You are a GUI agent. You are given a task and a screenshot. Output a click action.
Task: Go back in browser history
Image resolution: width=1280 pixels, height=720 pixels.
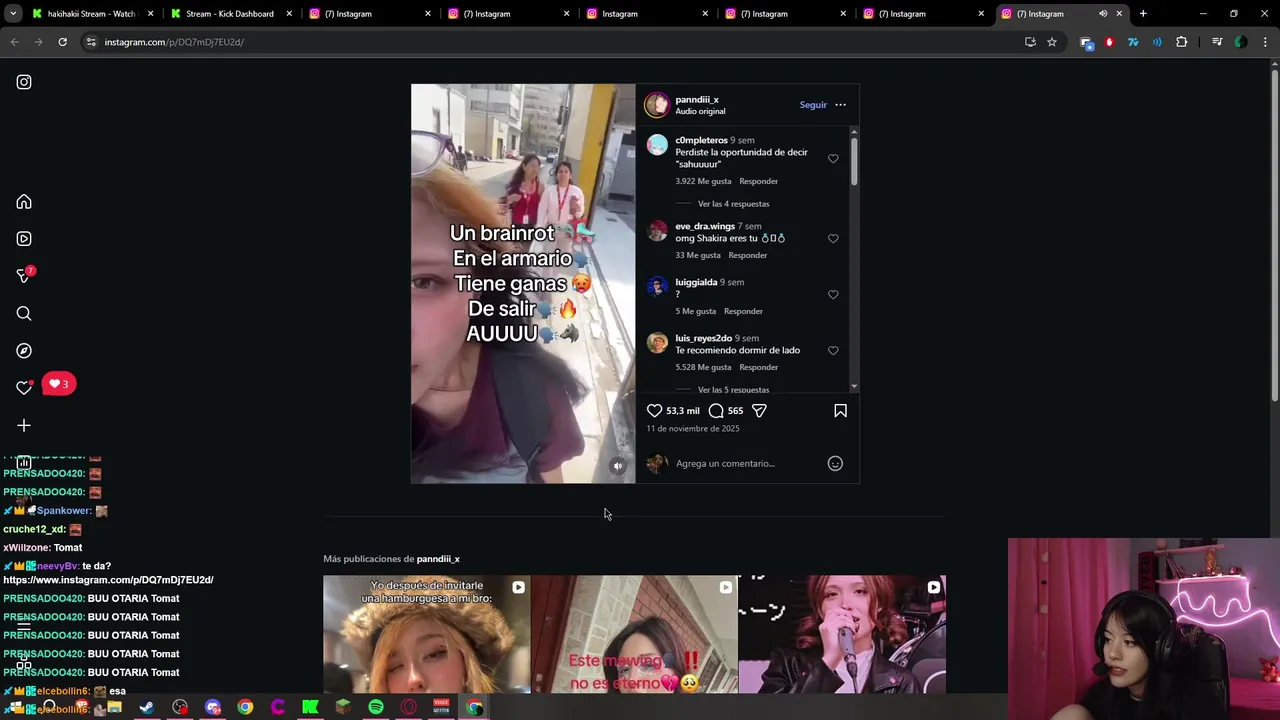tap(14, 42)
